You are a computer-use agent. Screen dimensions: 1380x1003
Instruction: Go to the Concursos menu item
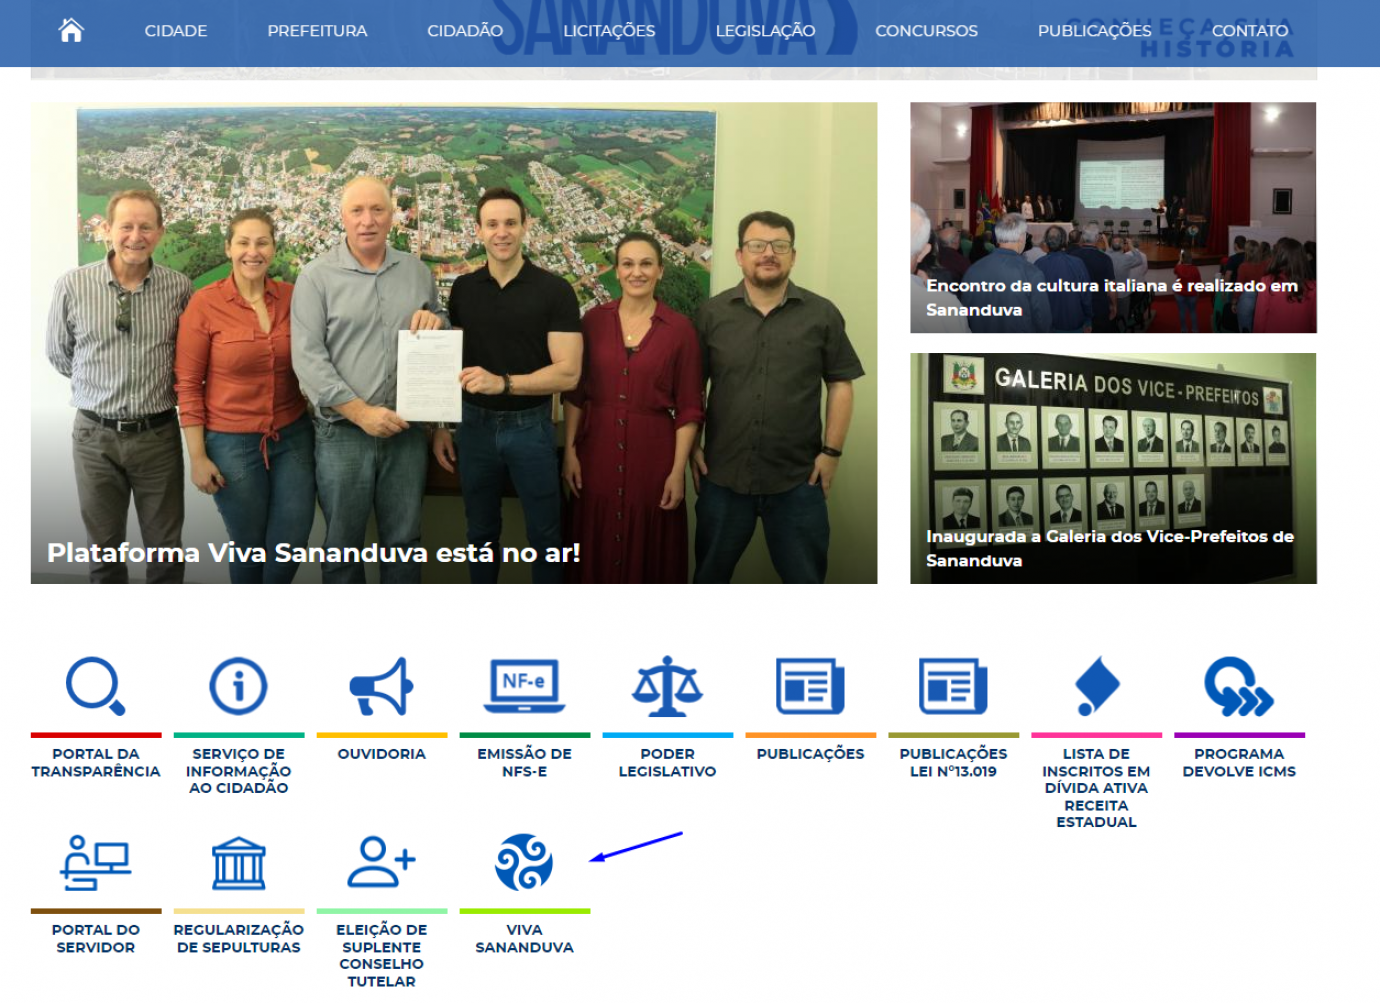(x=926, y=31)
